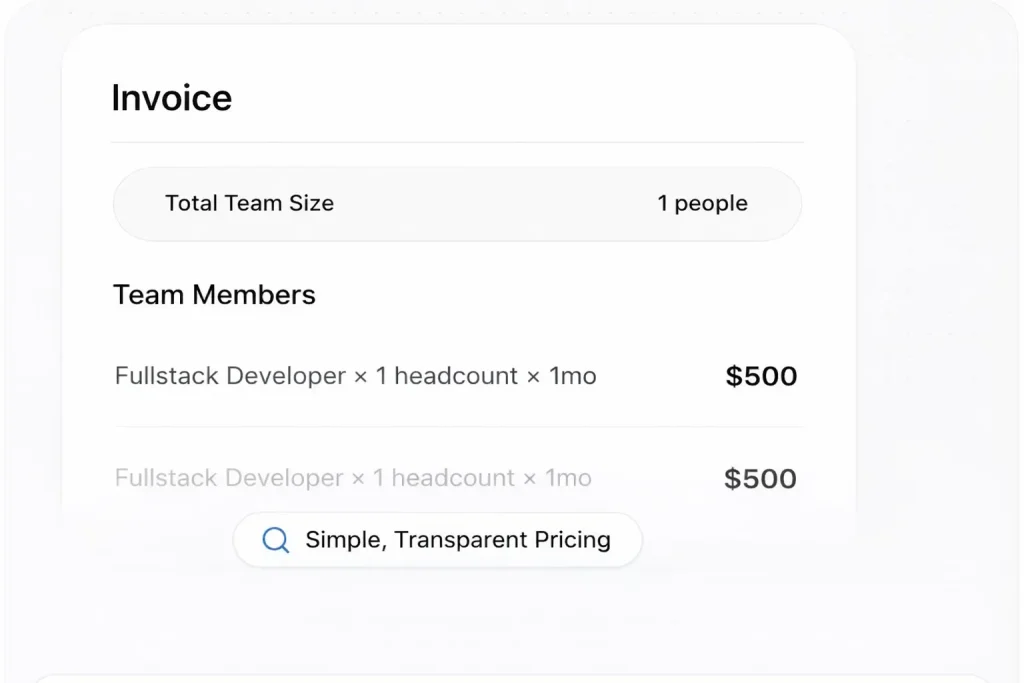Select "Fullstack Developer" role in first line item
Image resolution: width=1024 pixels, height=683 pixels.
[230, 376]
